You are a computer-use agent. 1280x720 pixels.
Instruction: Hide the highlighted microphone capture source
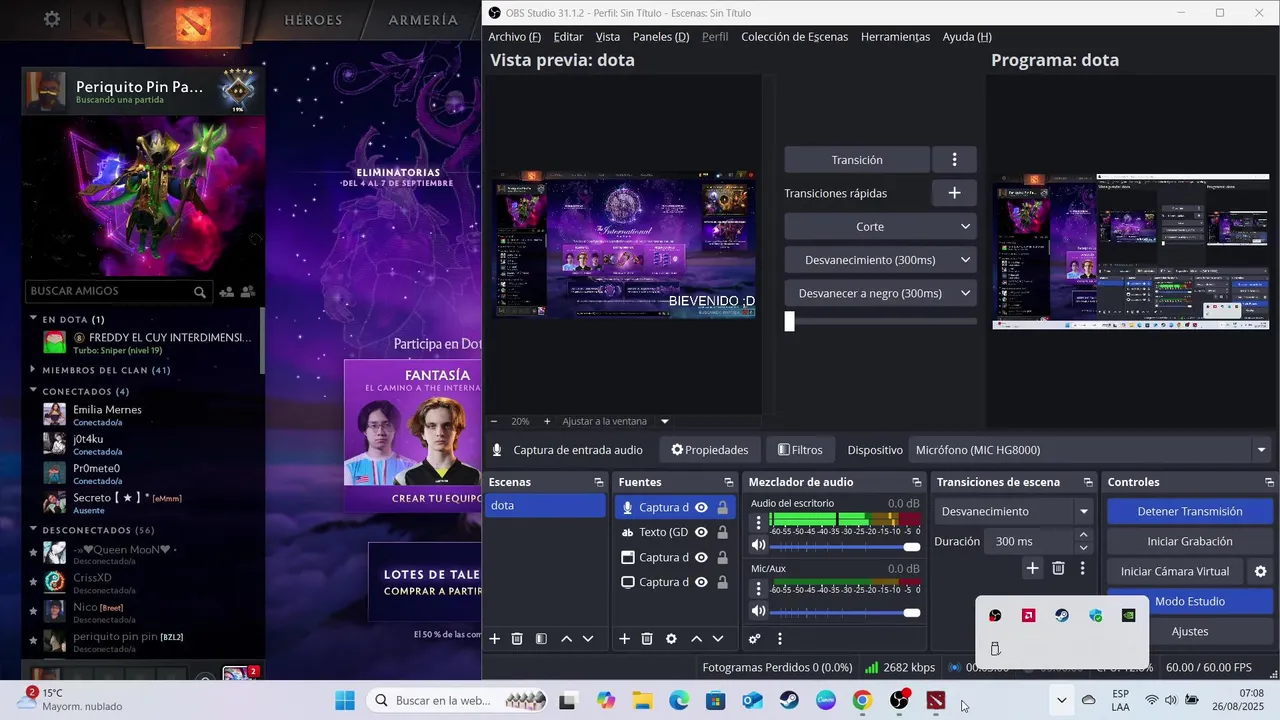(701, 508)
